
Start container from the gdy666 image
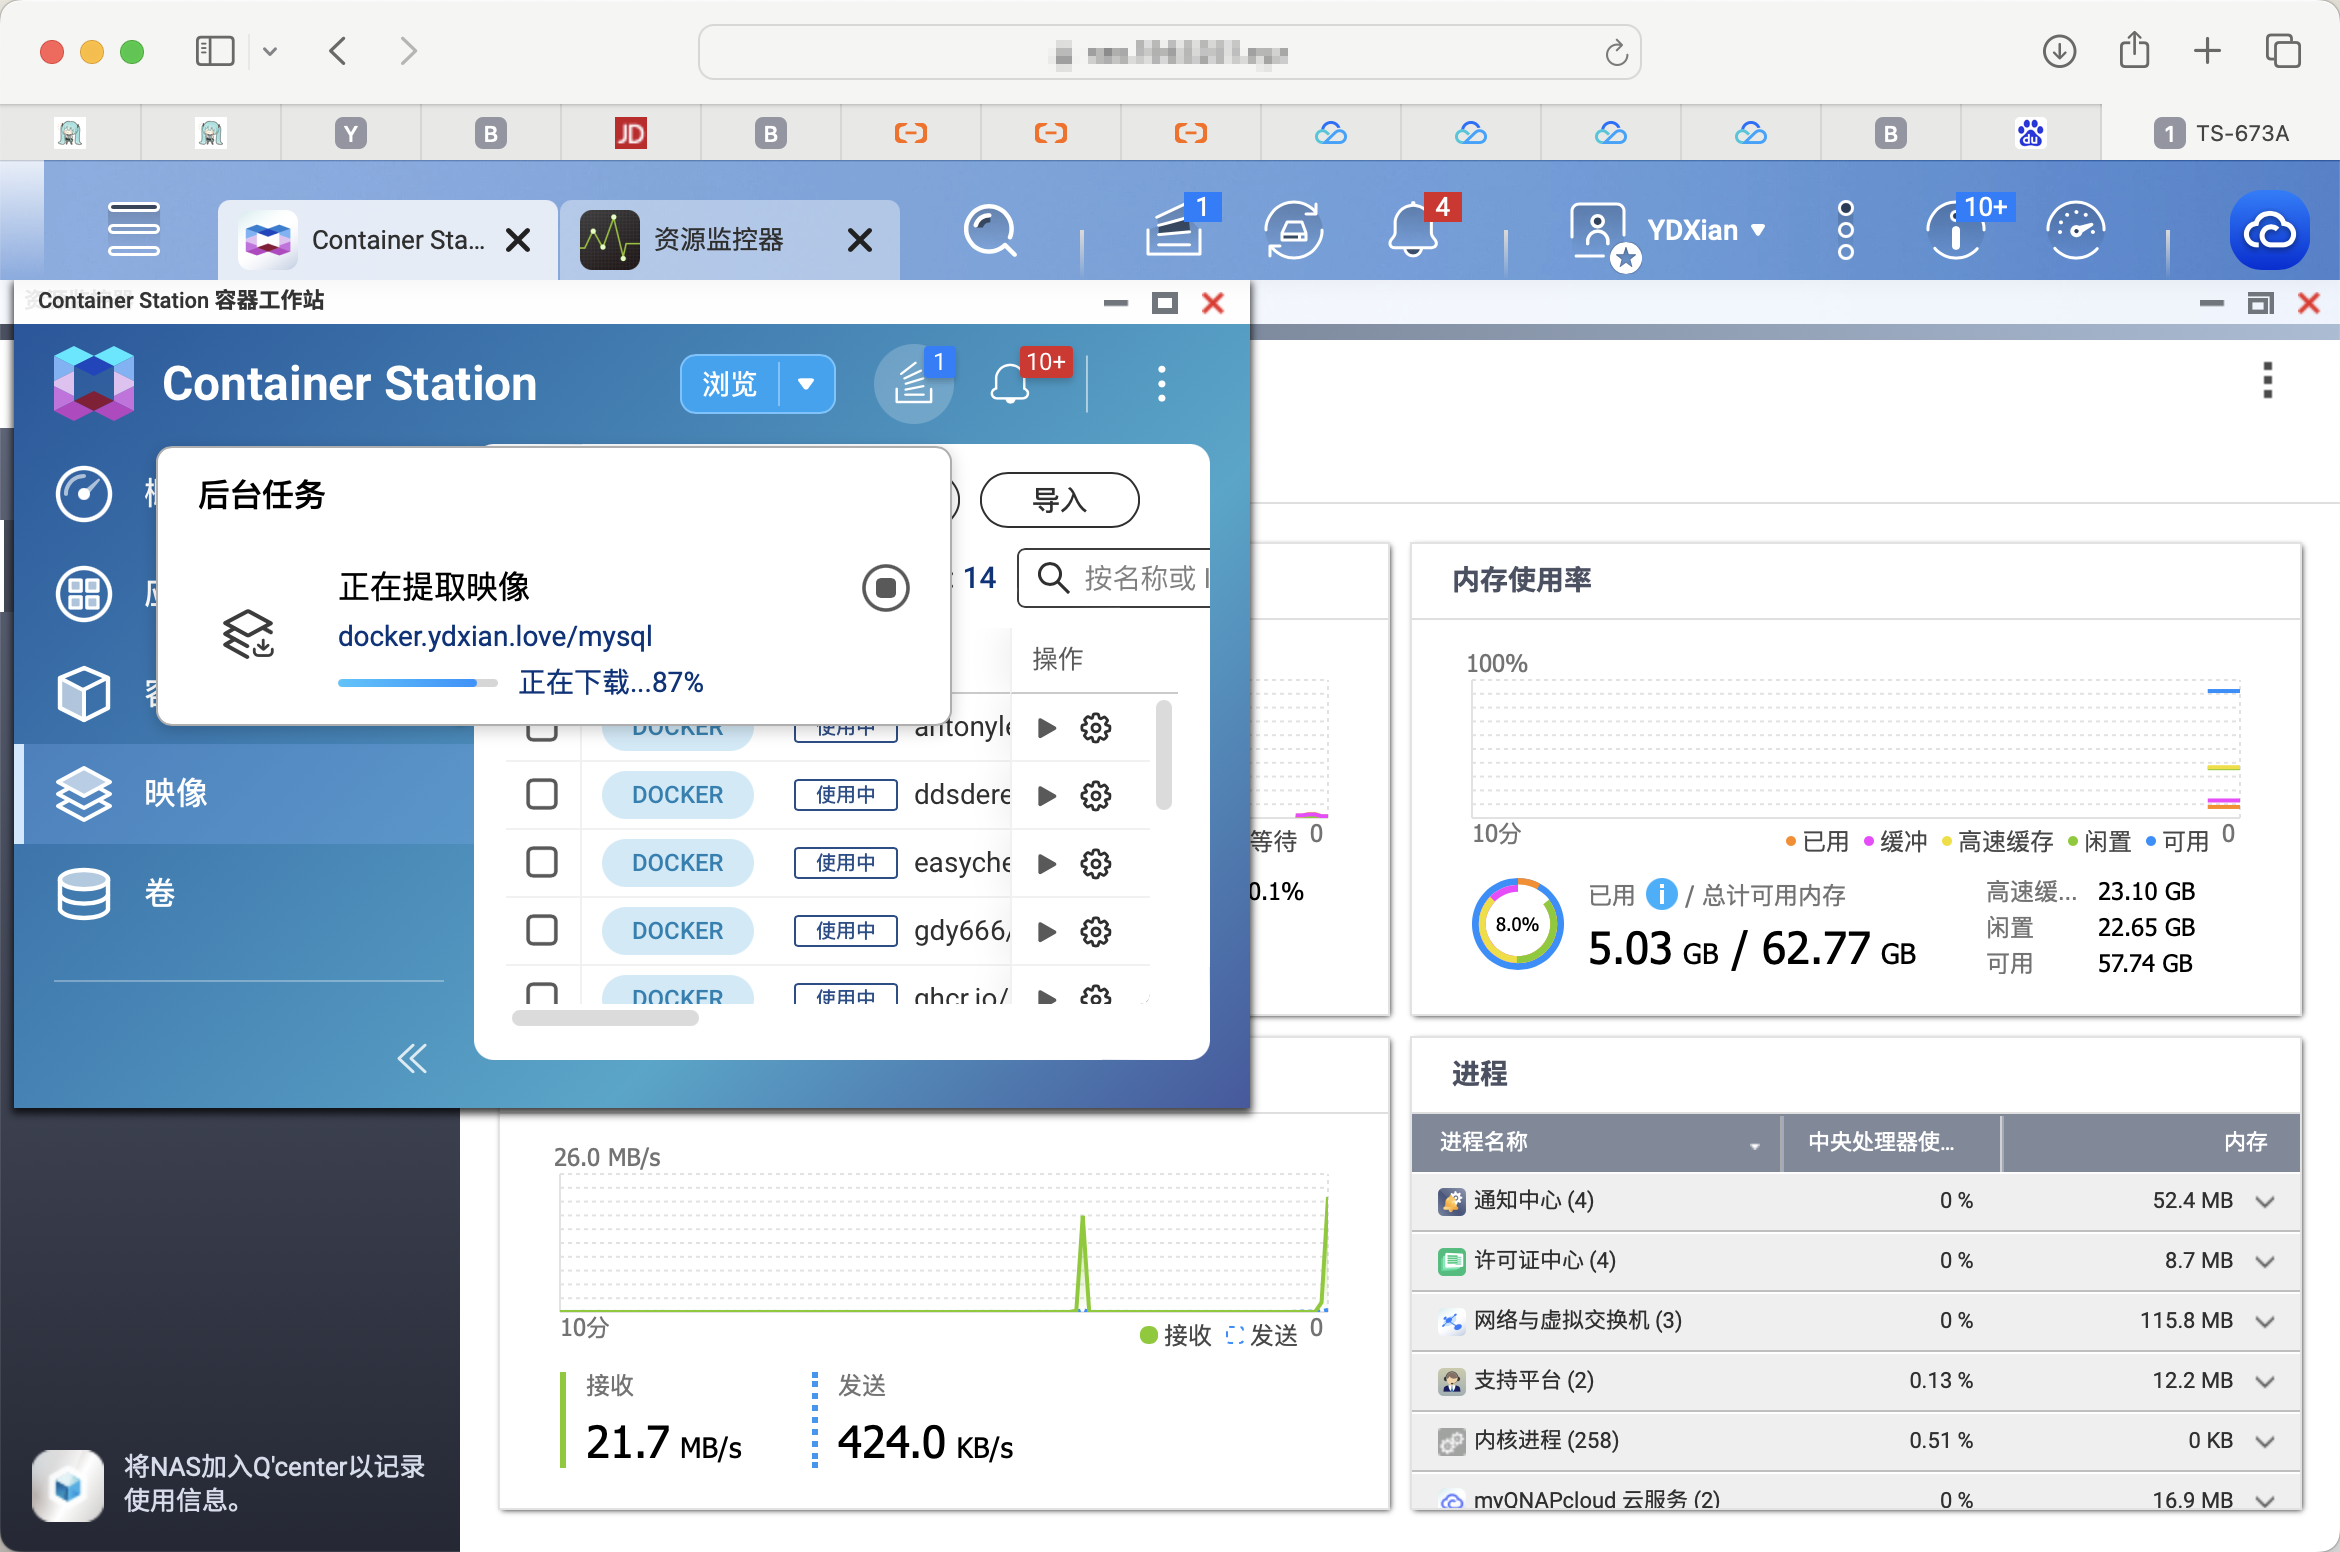coord(1047,932)
